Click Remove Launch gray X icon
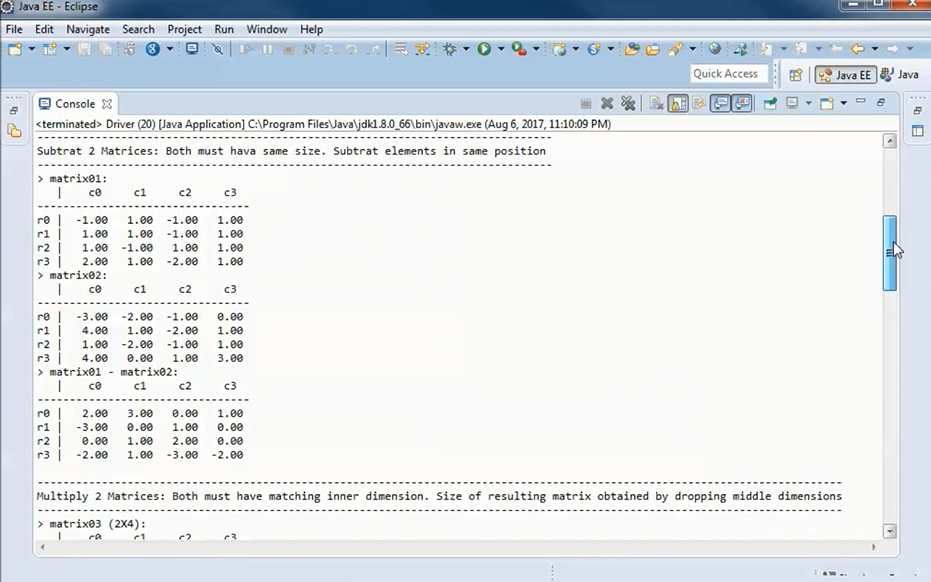The image size is (931, 582). pos(607,104)
